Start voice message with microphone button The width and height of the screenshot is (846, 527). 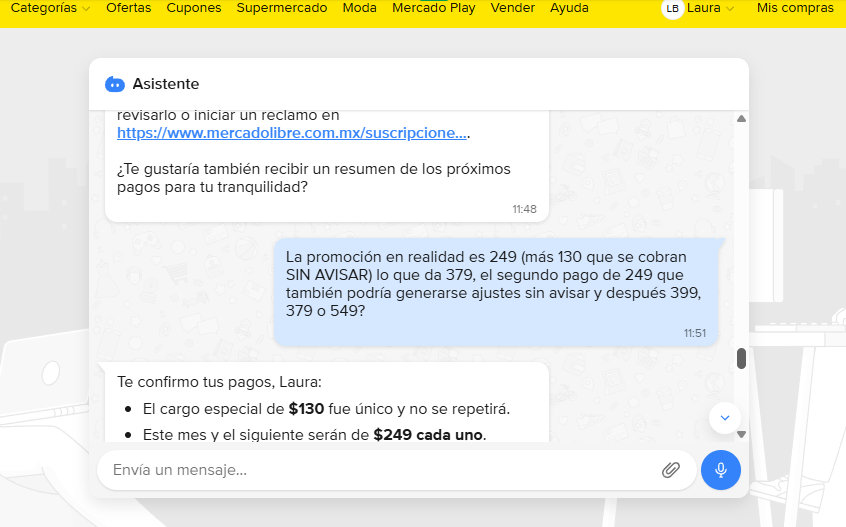pos(721,470)
